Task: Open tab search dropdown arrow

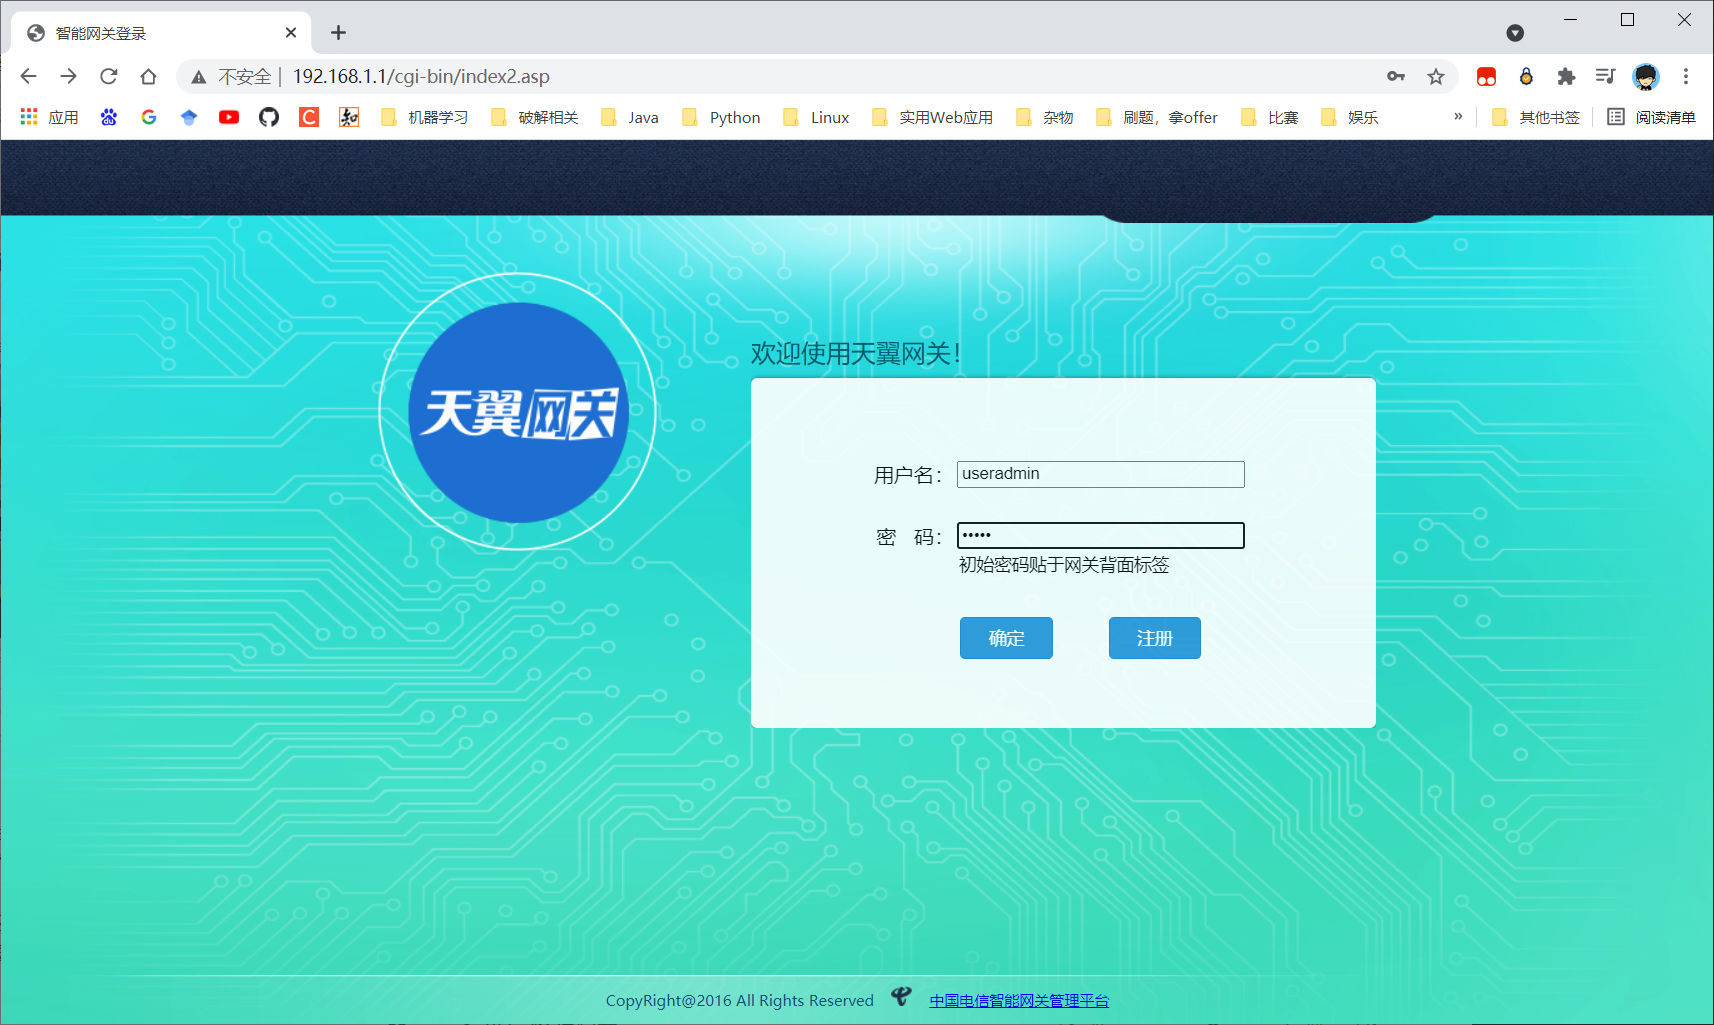Action: [1515, 33]
